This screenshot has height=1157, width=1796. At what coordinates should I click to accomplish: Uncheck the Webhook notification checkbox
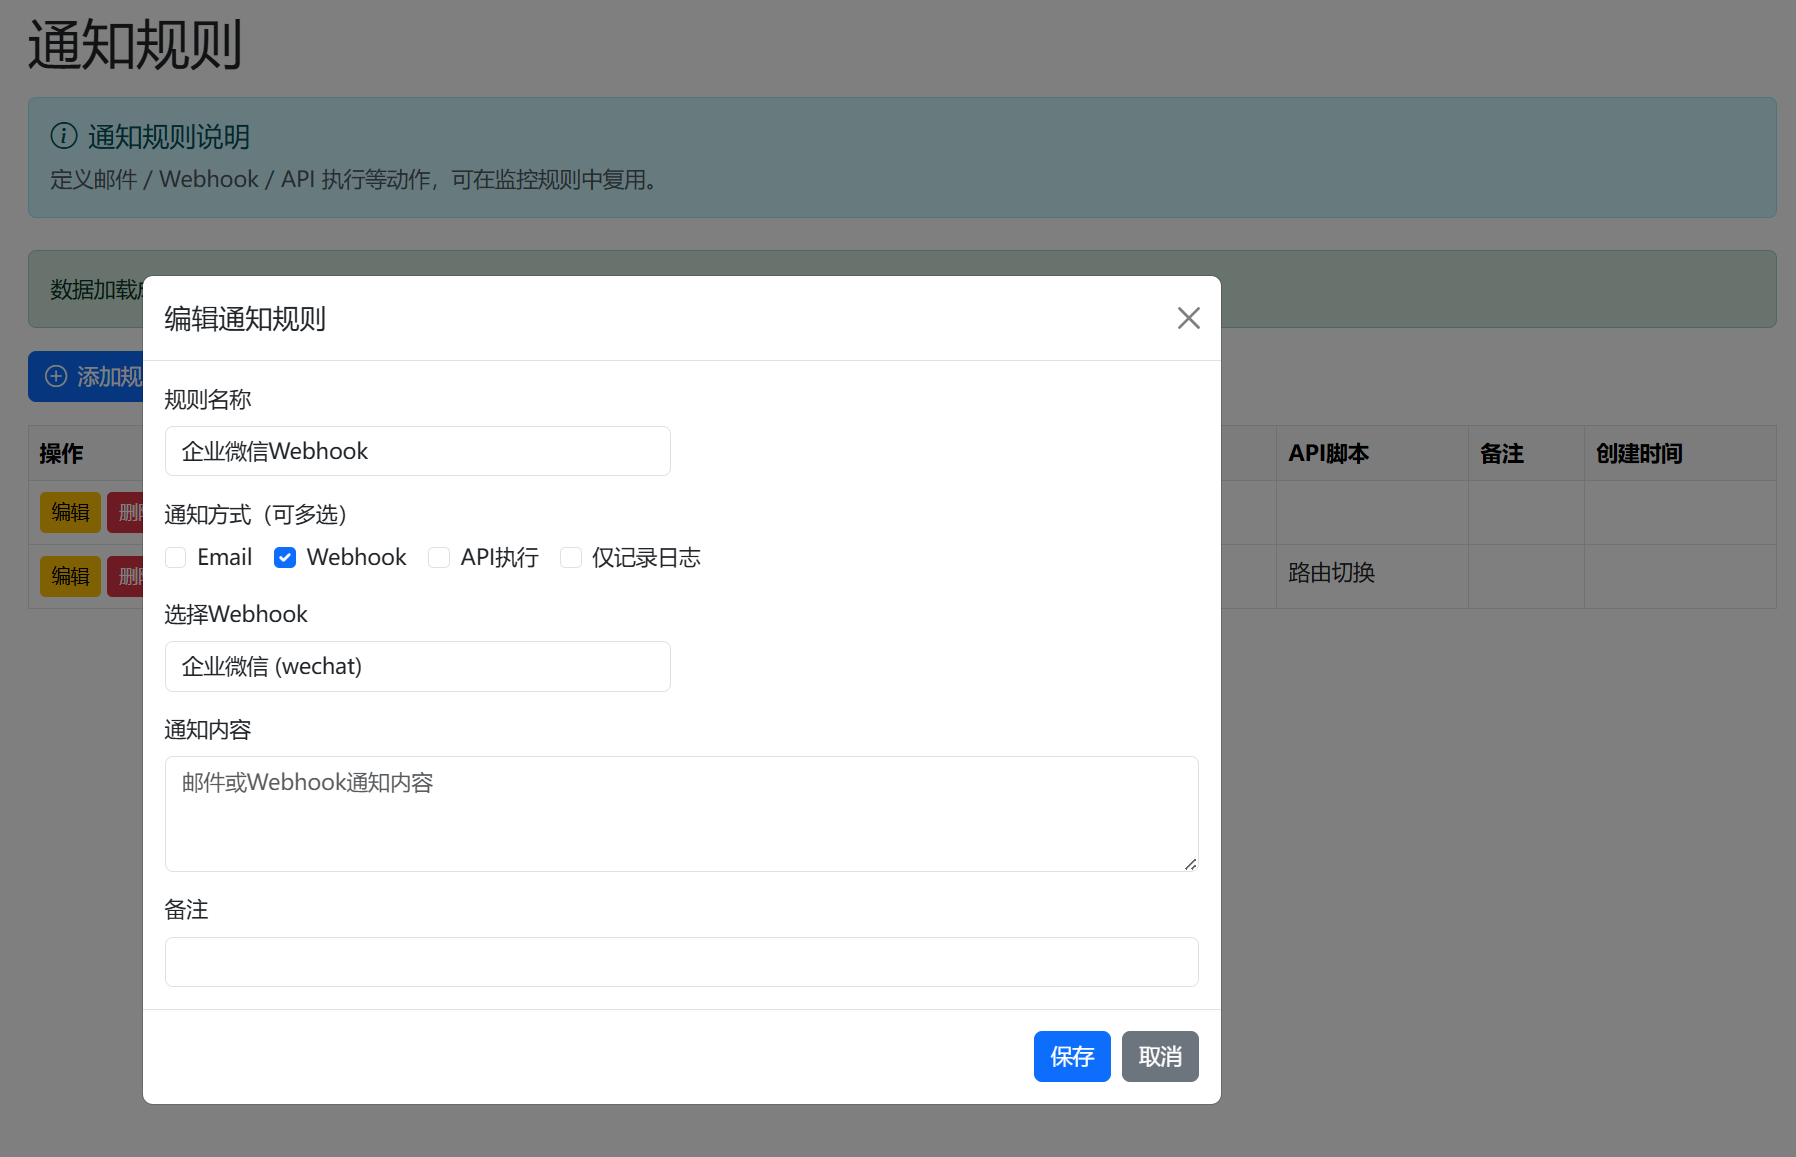[285, 558]
